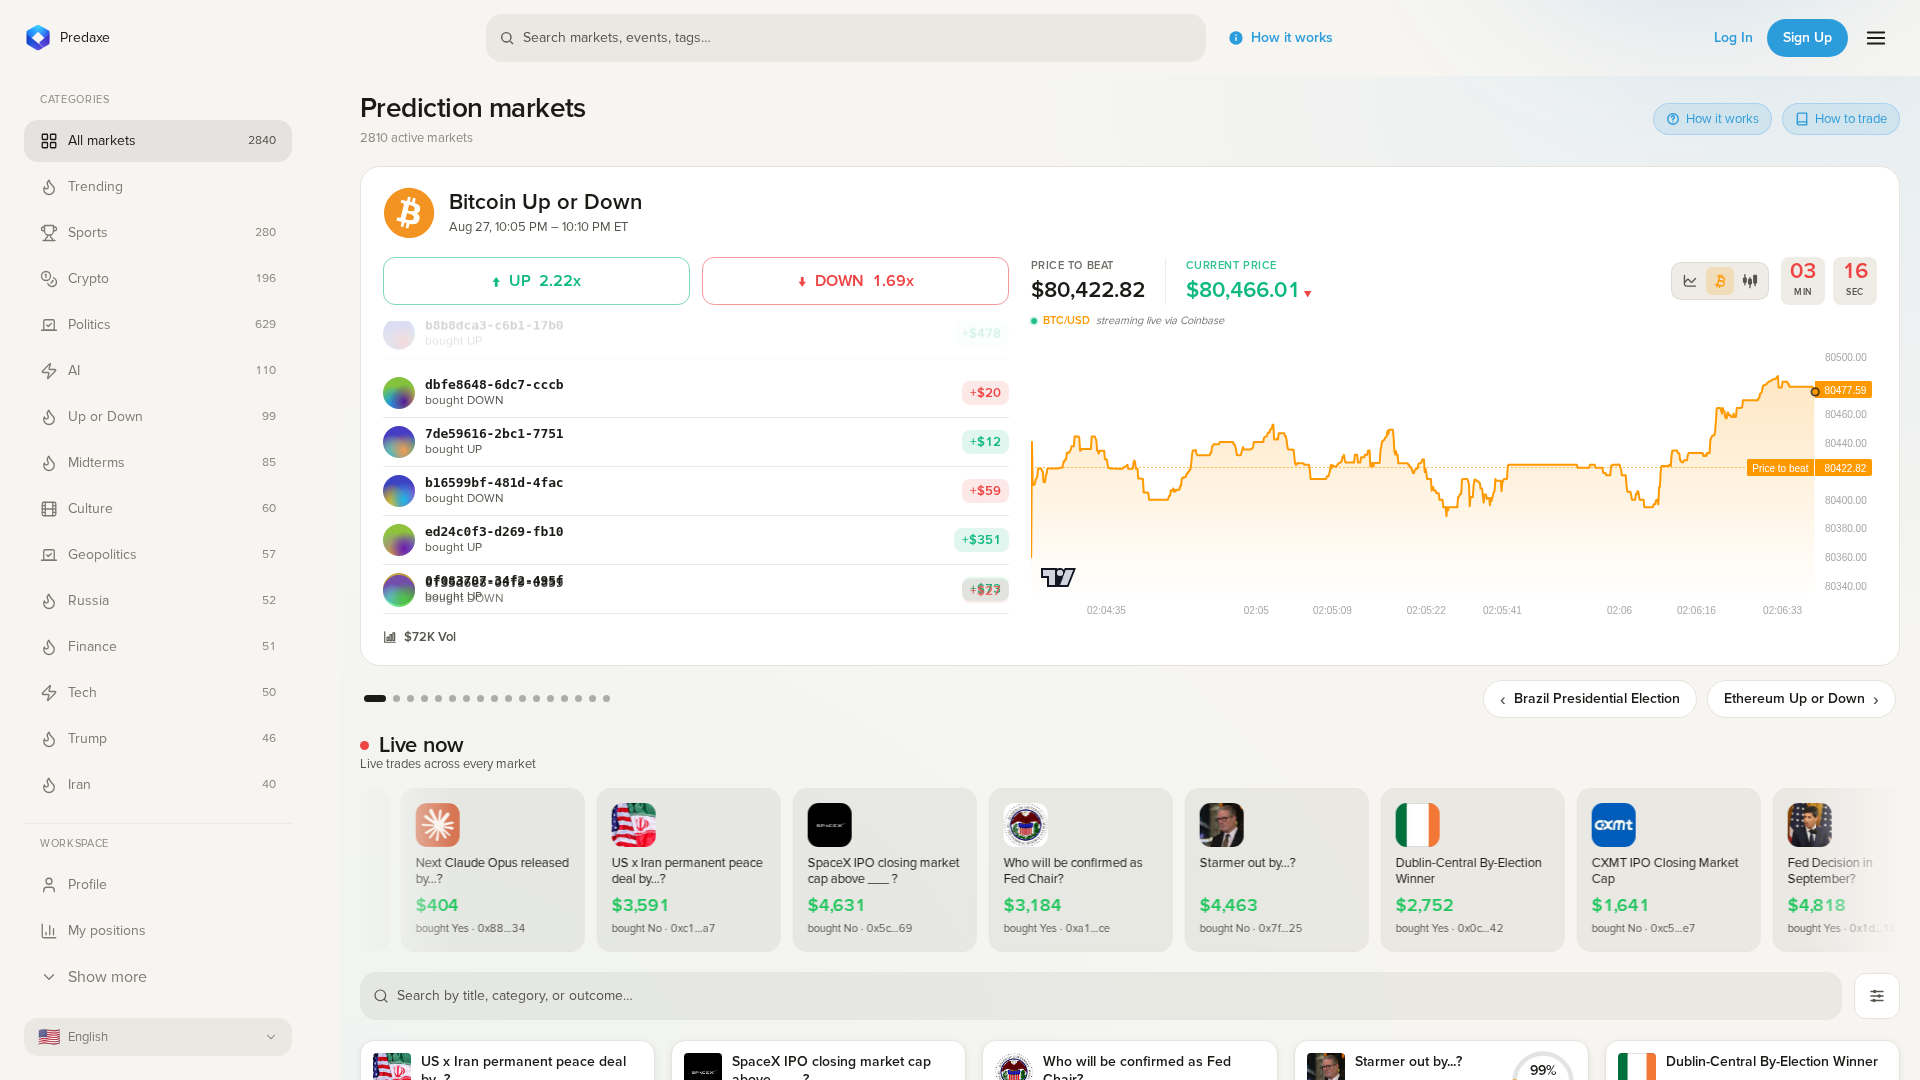Image resolution: width=1920 pixels, height=1080 pixels.
Task: Switch to candlestick chart icon
Action: pyautogui.click(x=1750, y=281)
